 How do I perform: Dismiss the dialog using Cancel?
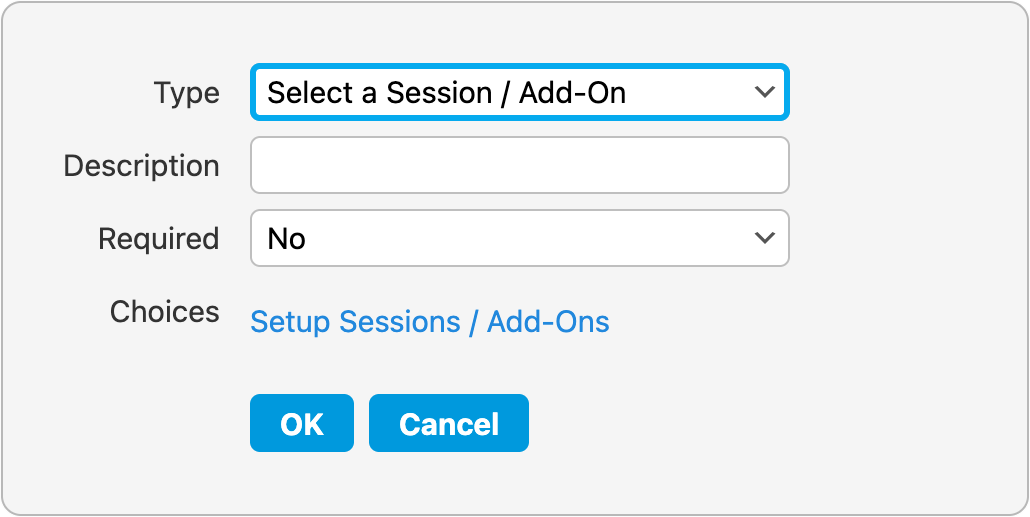point(448,424)
